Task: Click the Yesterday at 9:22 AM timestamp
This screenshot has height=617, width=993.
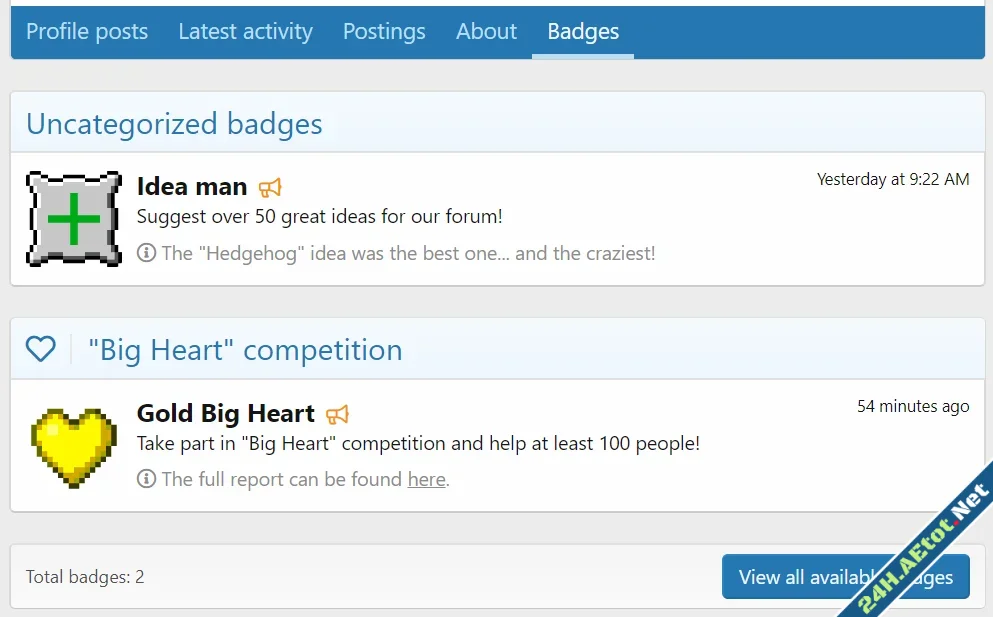Action: pyautogui.click(x=892, y=179)
